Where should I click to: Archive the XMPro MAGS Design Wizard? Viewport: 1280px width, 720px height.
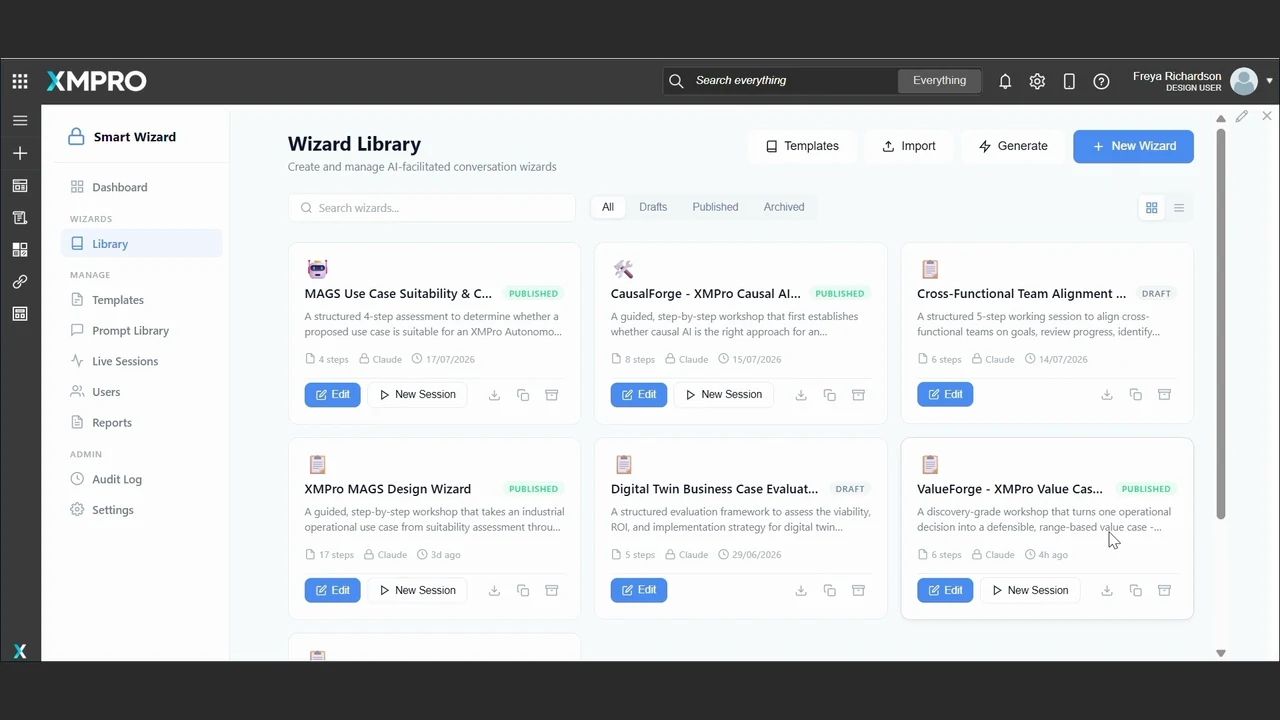[x=551, y=591]
